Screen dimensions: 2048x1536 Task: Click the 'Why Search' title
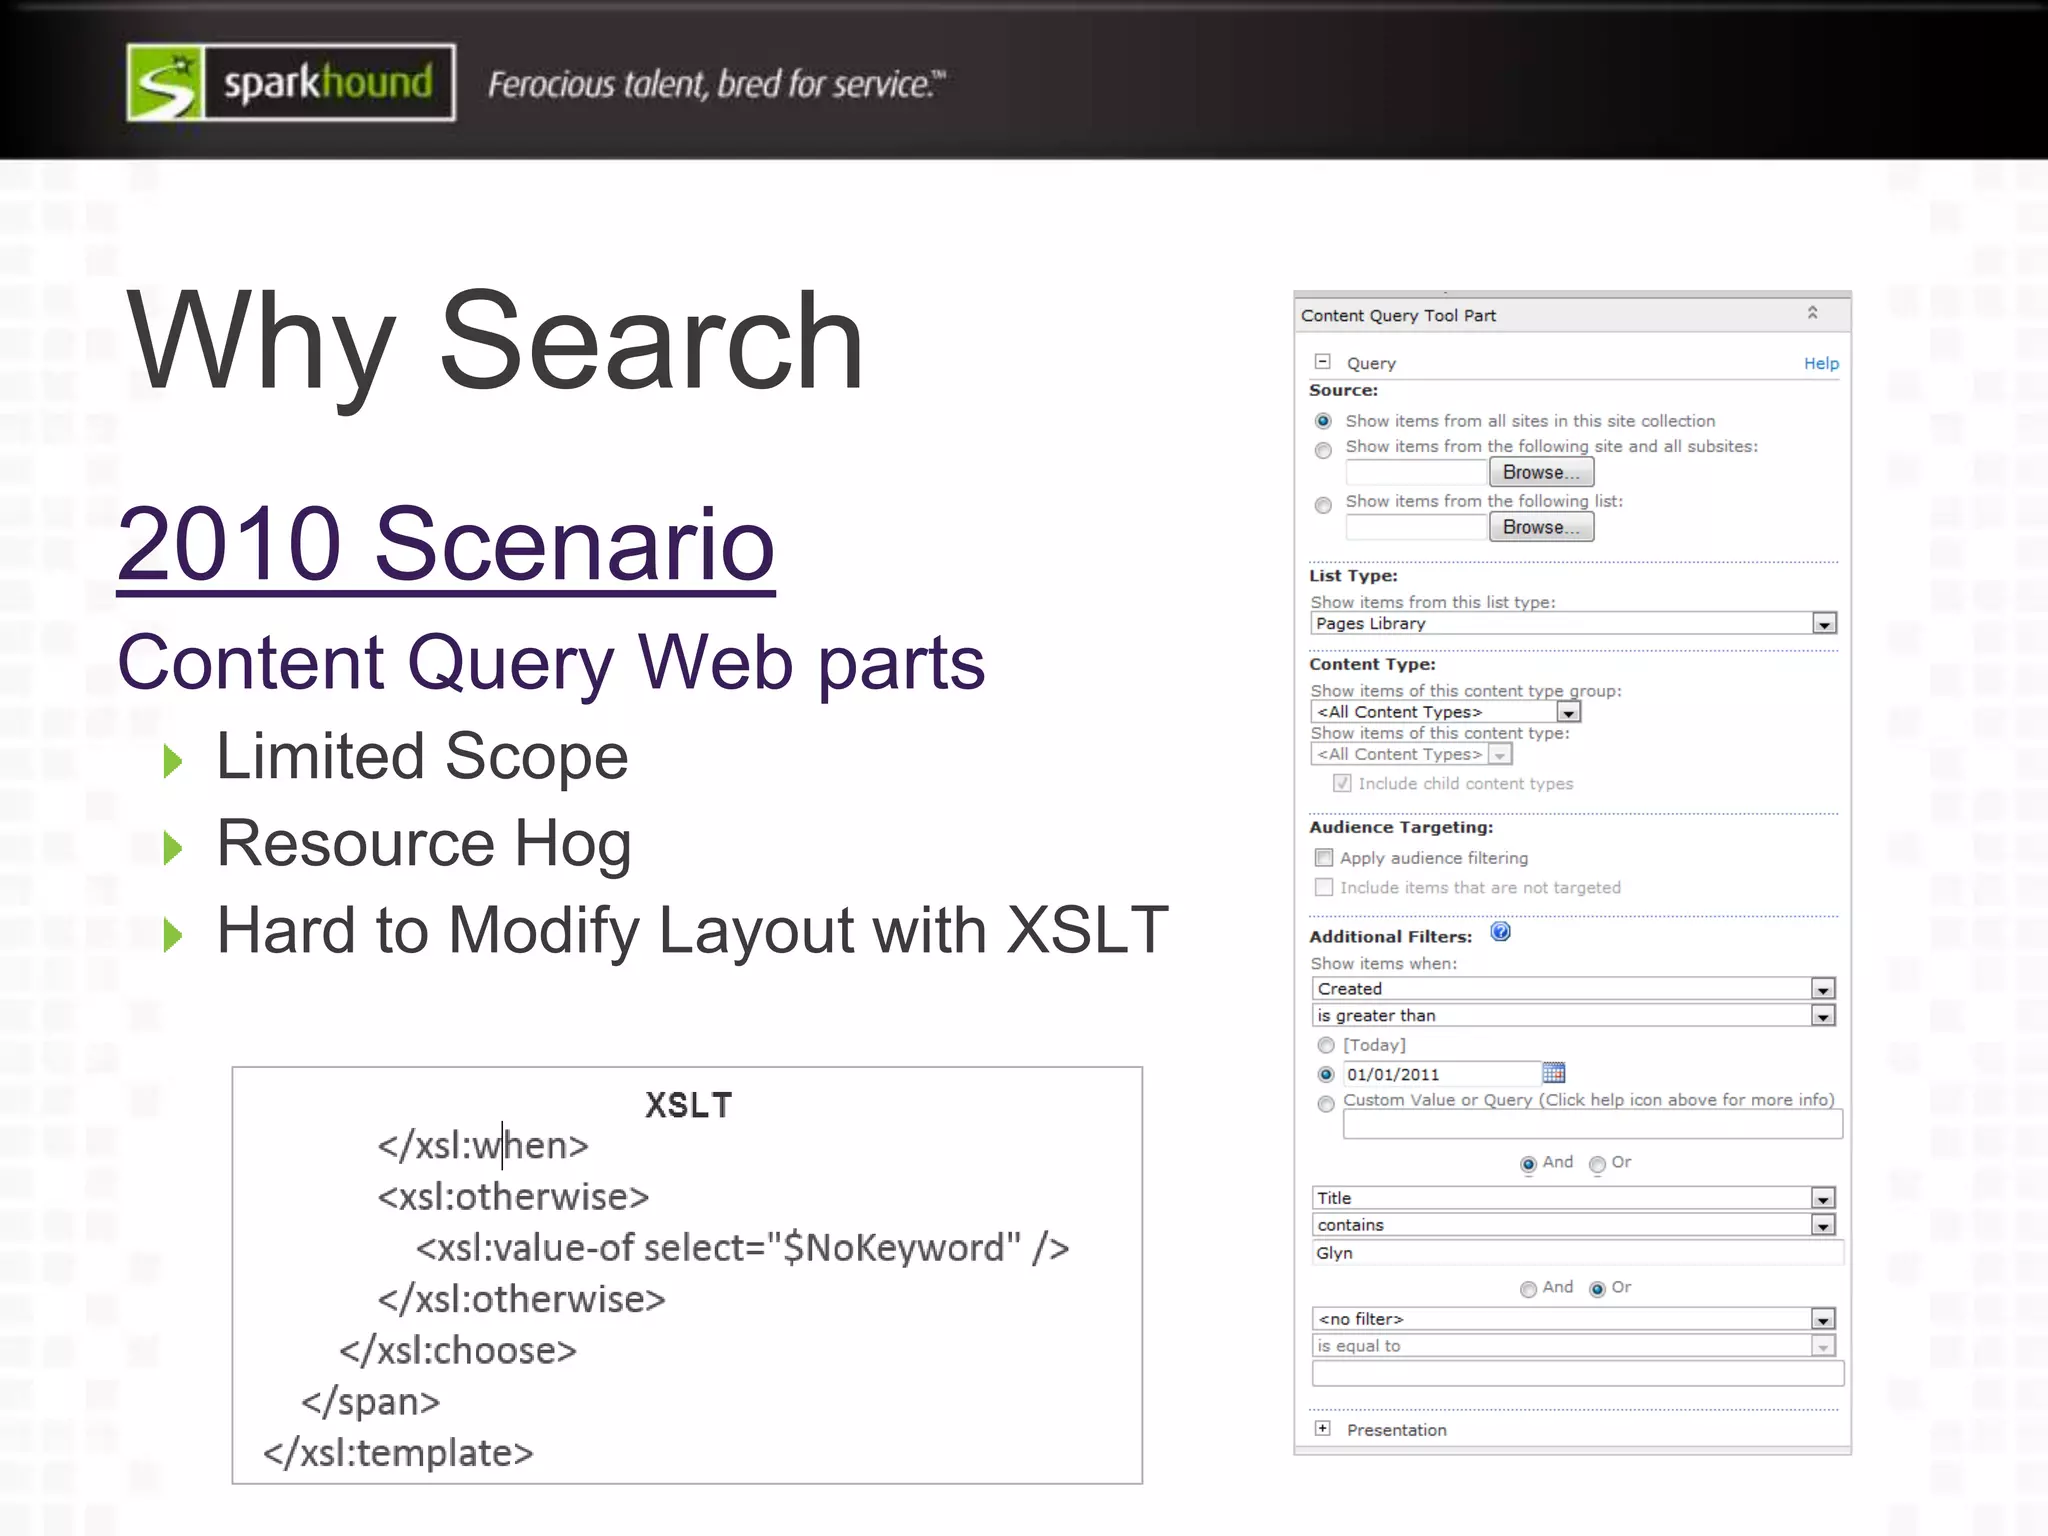(x=494, y=343)
